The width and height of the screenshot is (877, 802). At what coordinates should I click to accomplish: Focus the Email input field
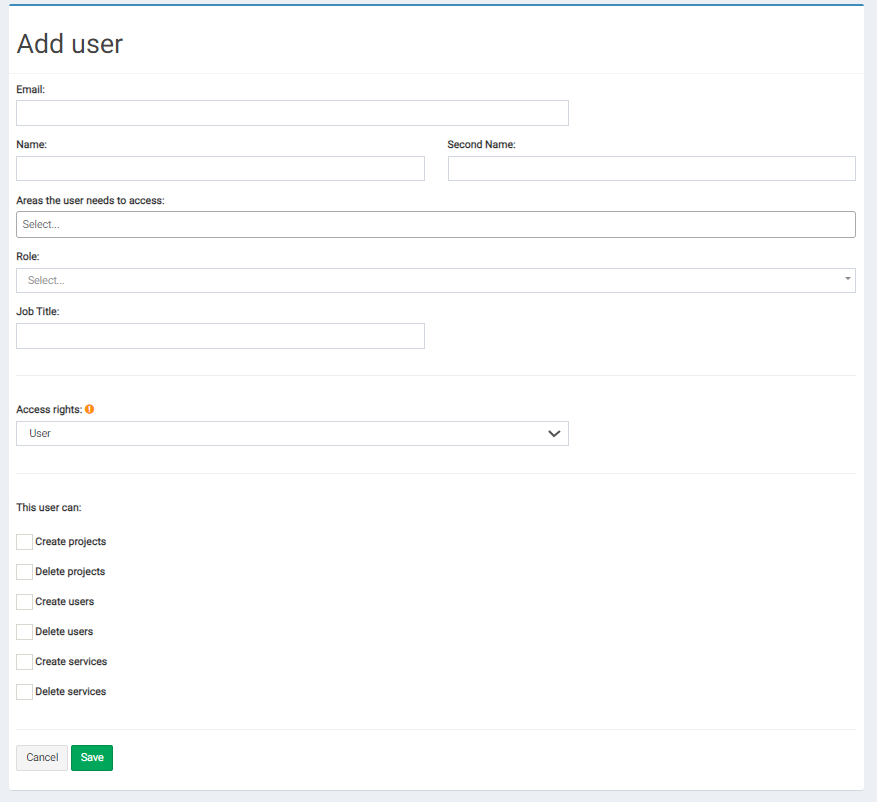tap(293, 113)
